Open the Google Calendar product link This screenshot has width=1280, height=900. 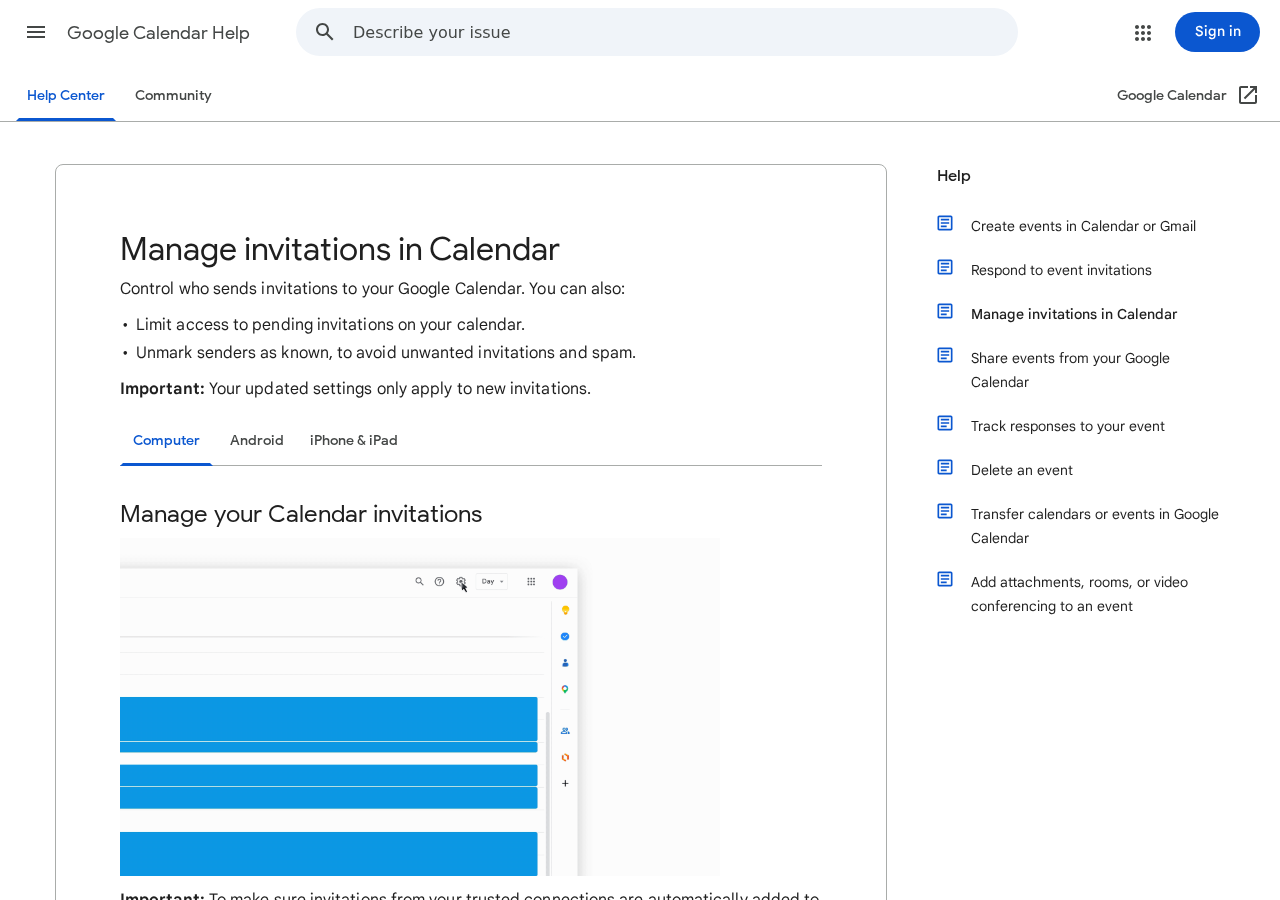pos(1171,95)
